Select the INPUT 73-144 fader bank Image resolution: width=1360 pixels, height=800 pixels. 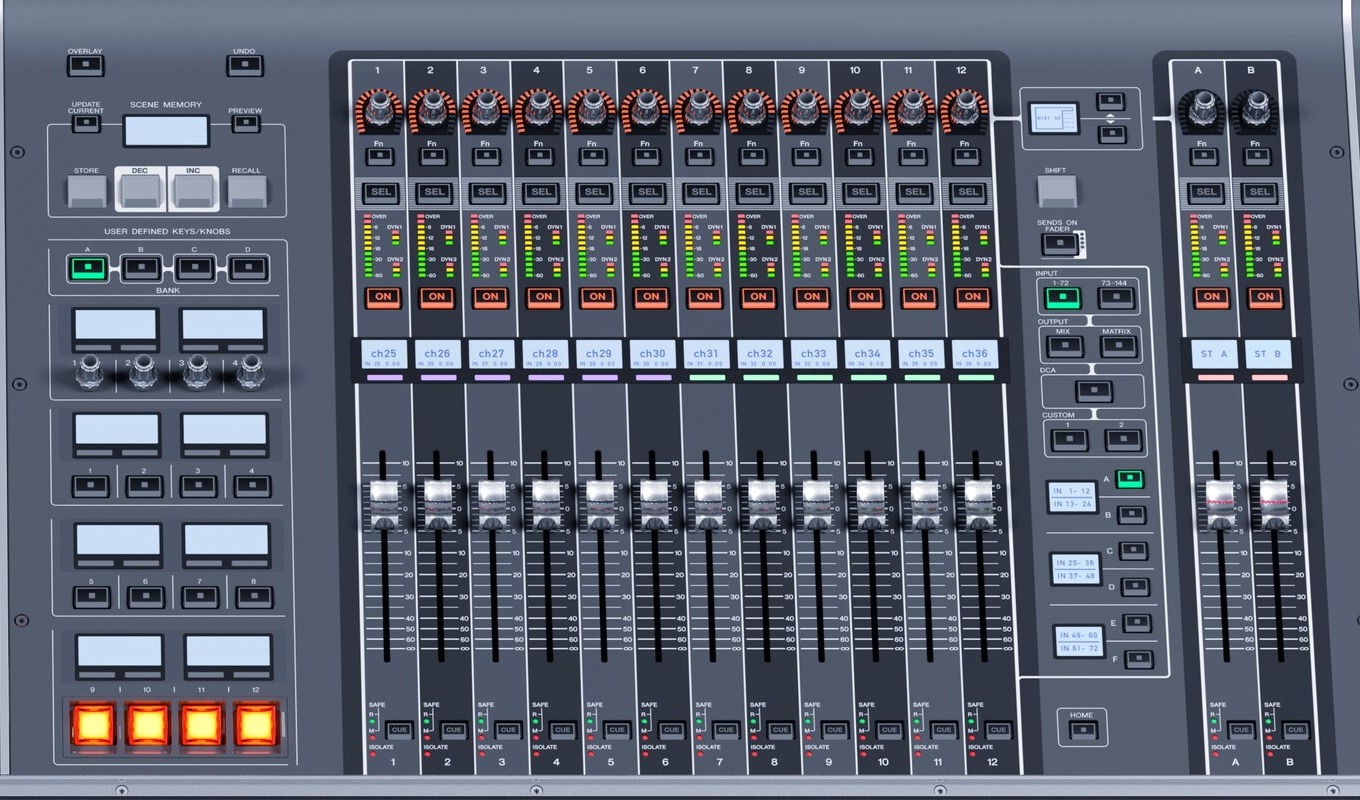pos(1117,297)
